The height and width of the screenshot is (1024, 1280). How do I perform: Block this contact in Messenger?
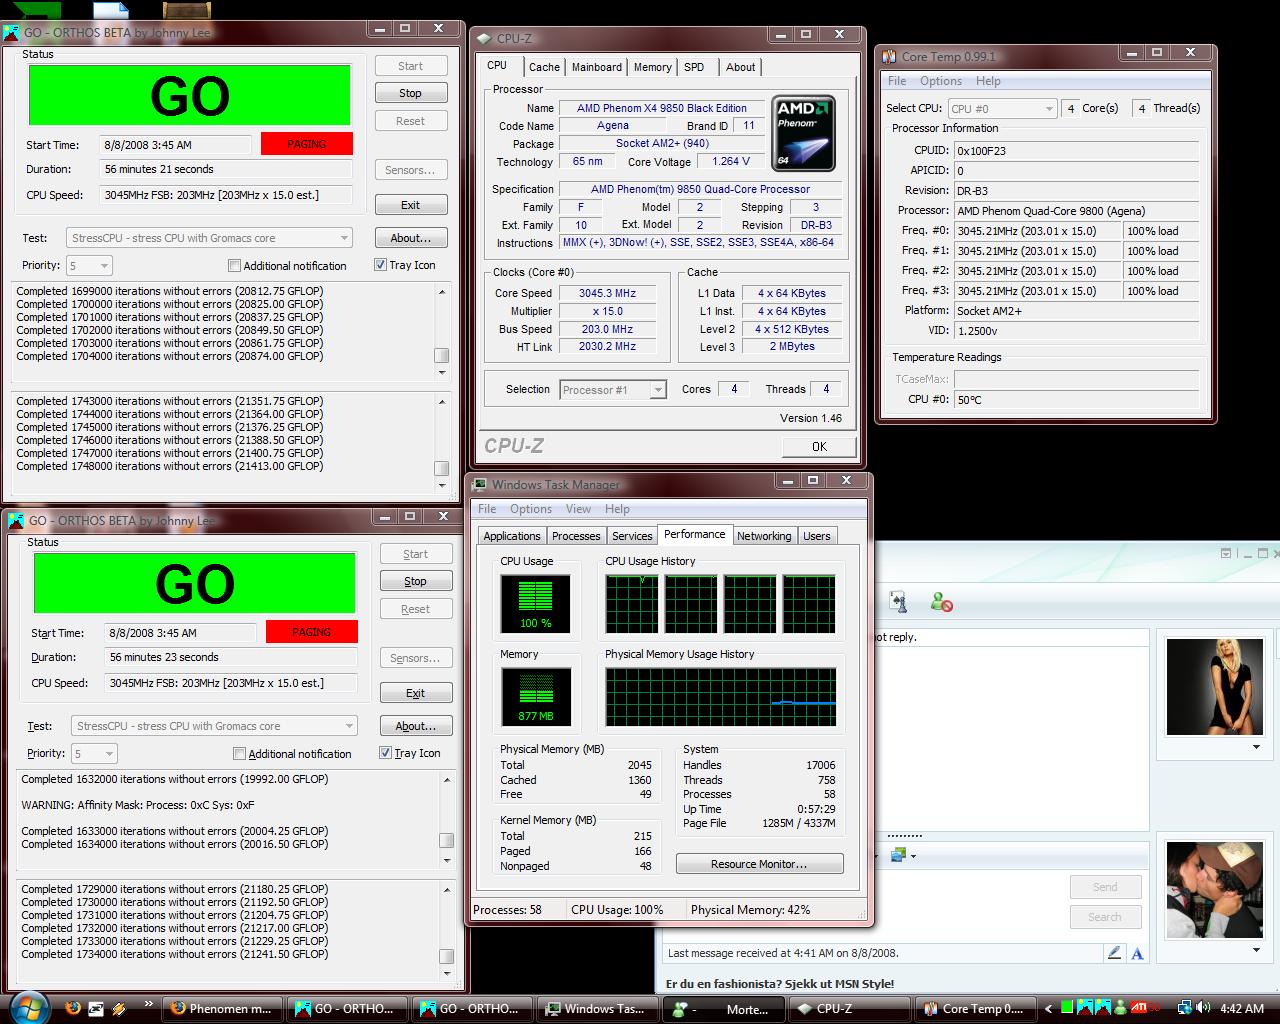click(941, 601)
